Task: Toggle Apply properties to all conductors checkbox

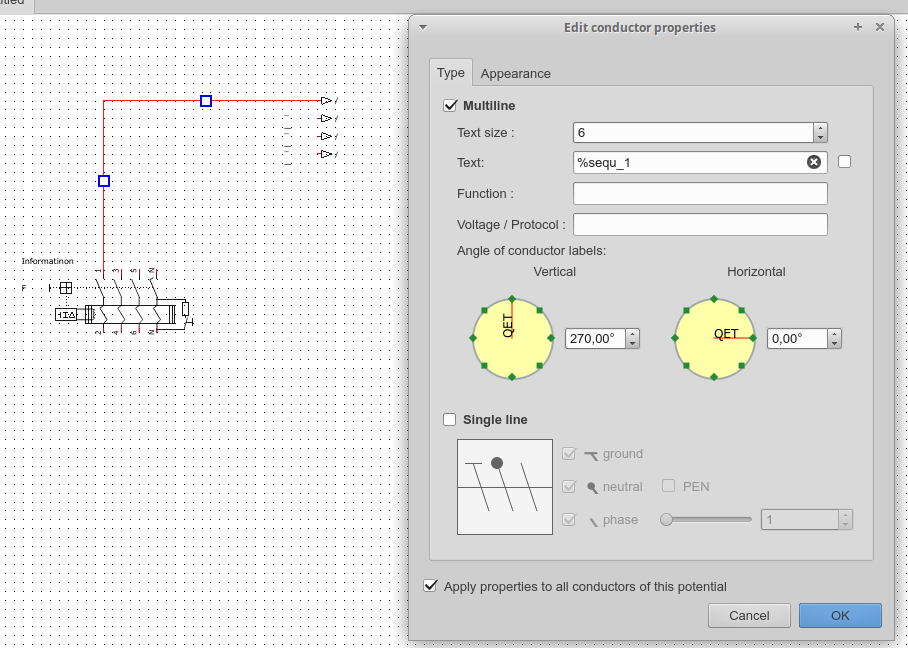Action: (x=431, y=586)
